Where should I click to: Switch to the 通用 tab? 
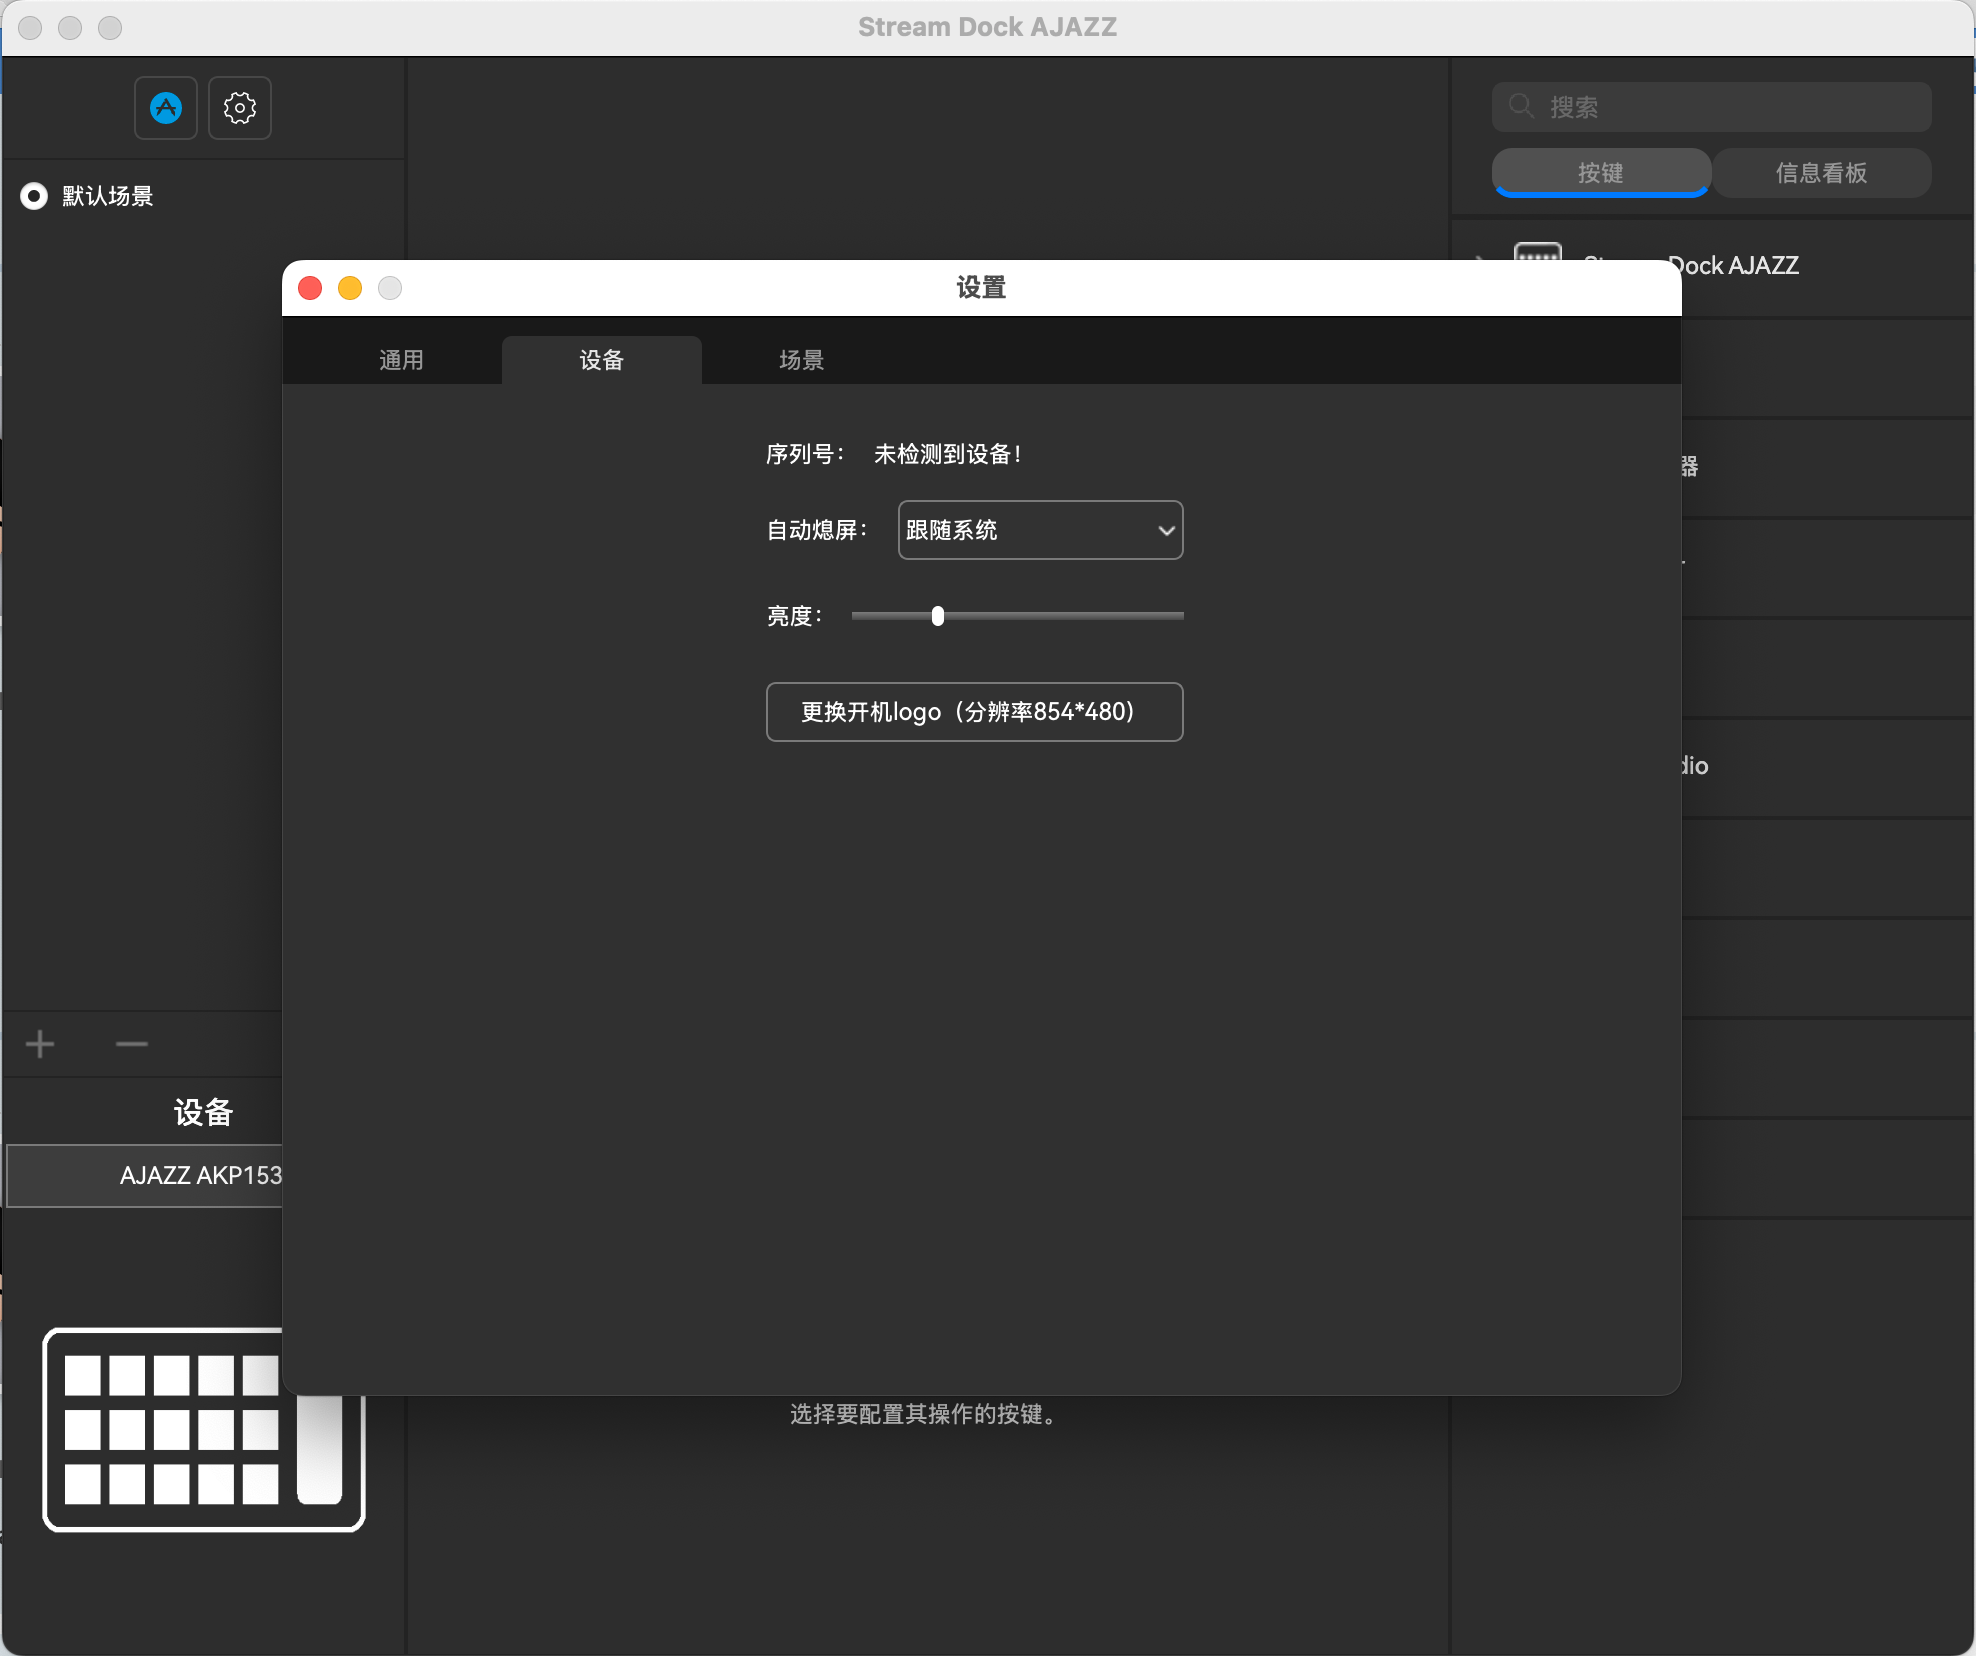pos(402,360)
